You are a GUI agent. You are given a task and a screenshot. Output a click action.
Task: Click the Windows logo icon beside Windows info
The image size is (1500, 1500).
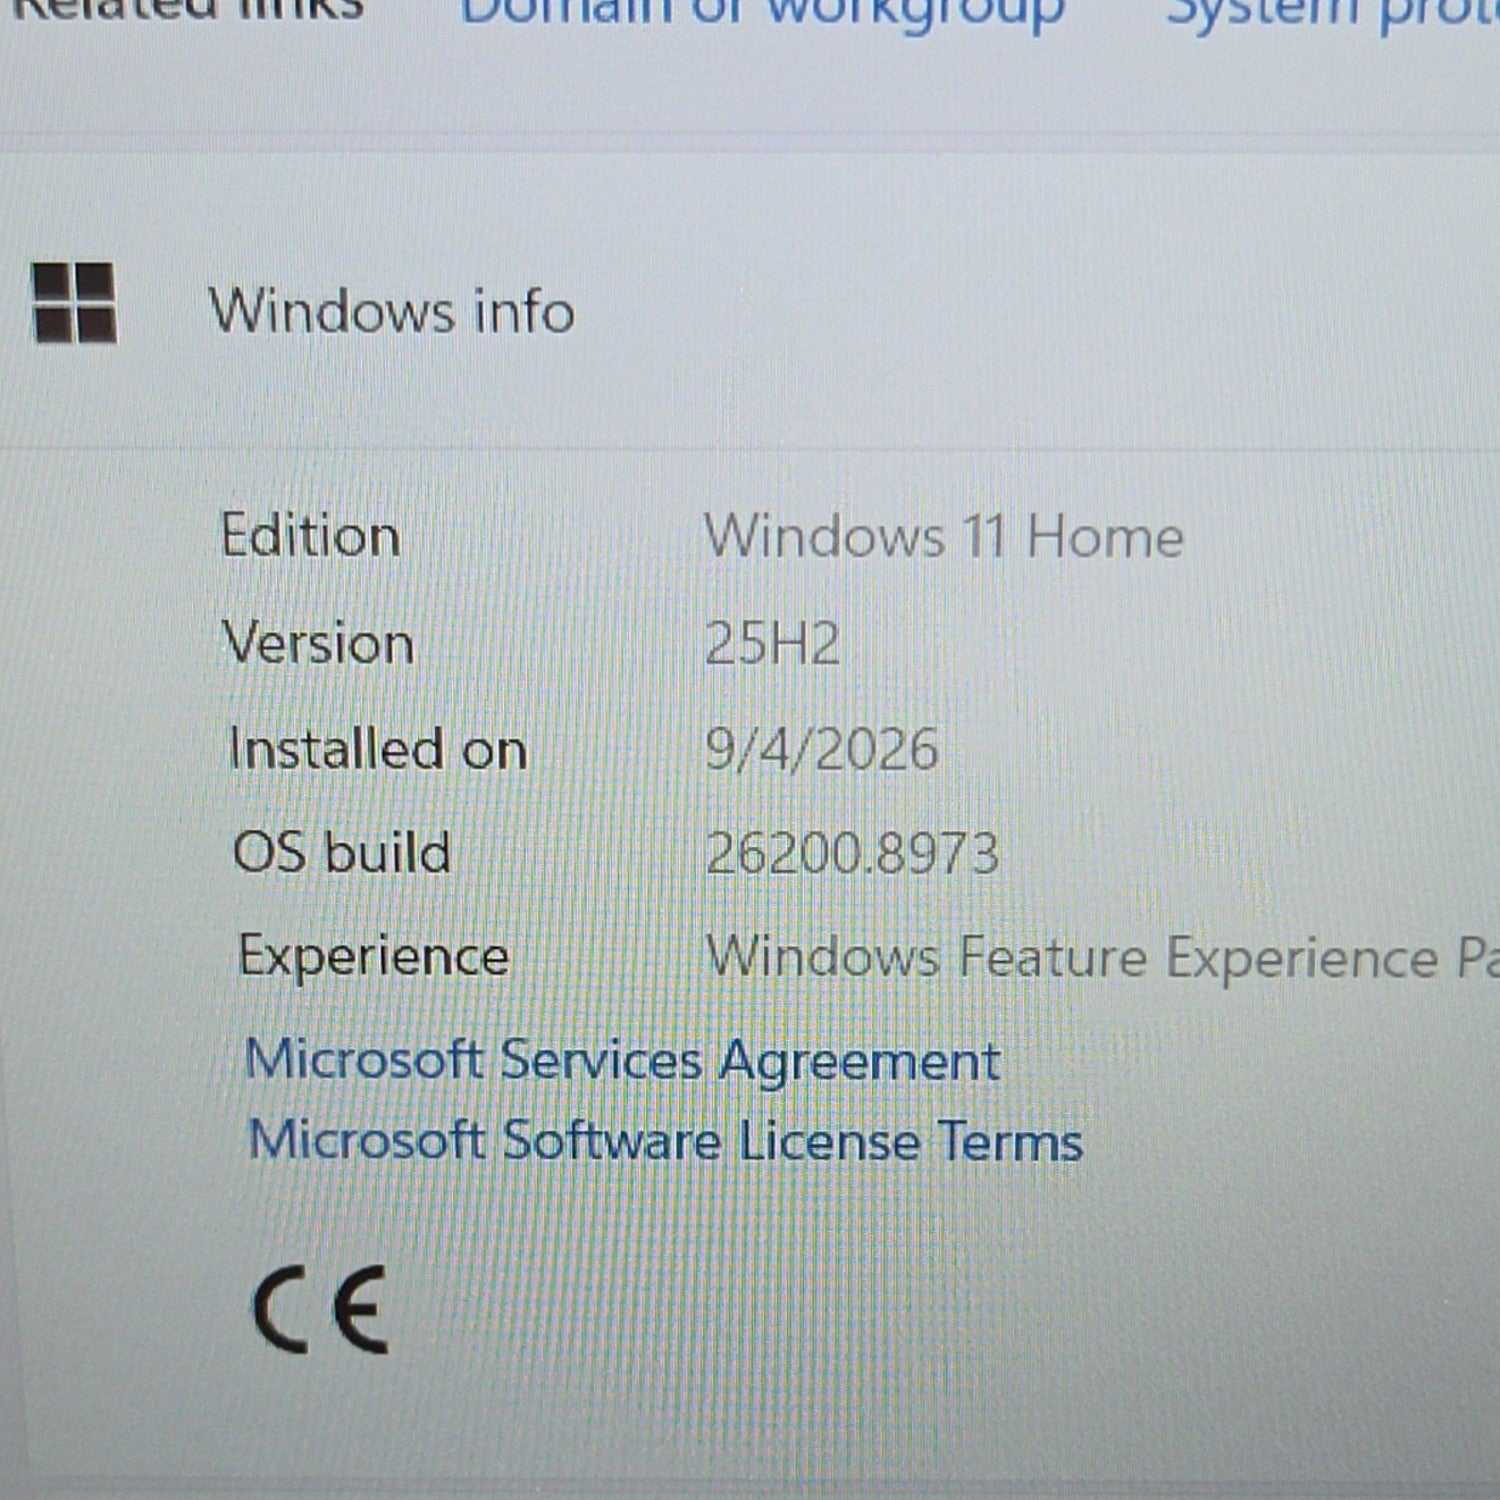[x=74, y=303]
